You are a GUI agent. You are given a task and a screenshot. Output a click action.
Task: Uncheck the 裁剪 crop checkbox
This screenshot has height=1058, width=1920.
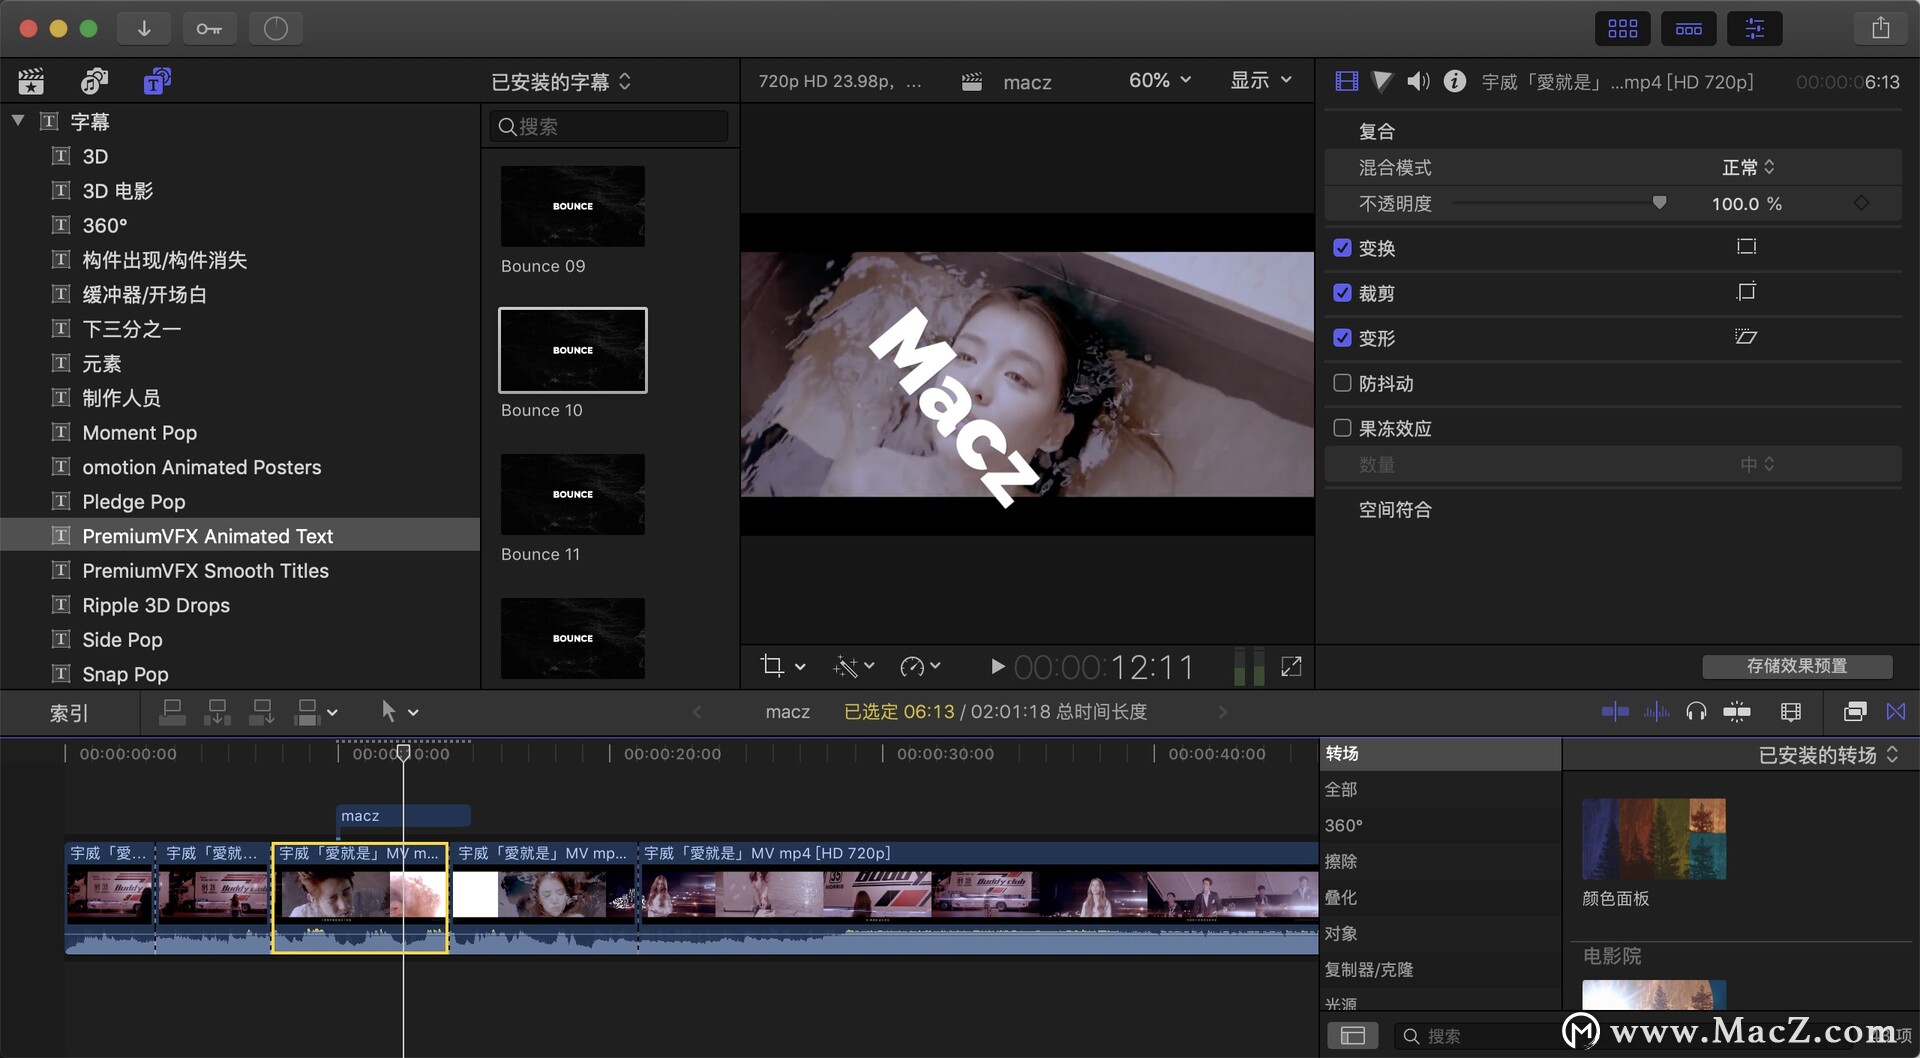[x=1342, y=293]
